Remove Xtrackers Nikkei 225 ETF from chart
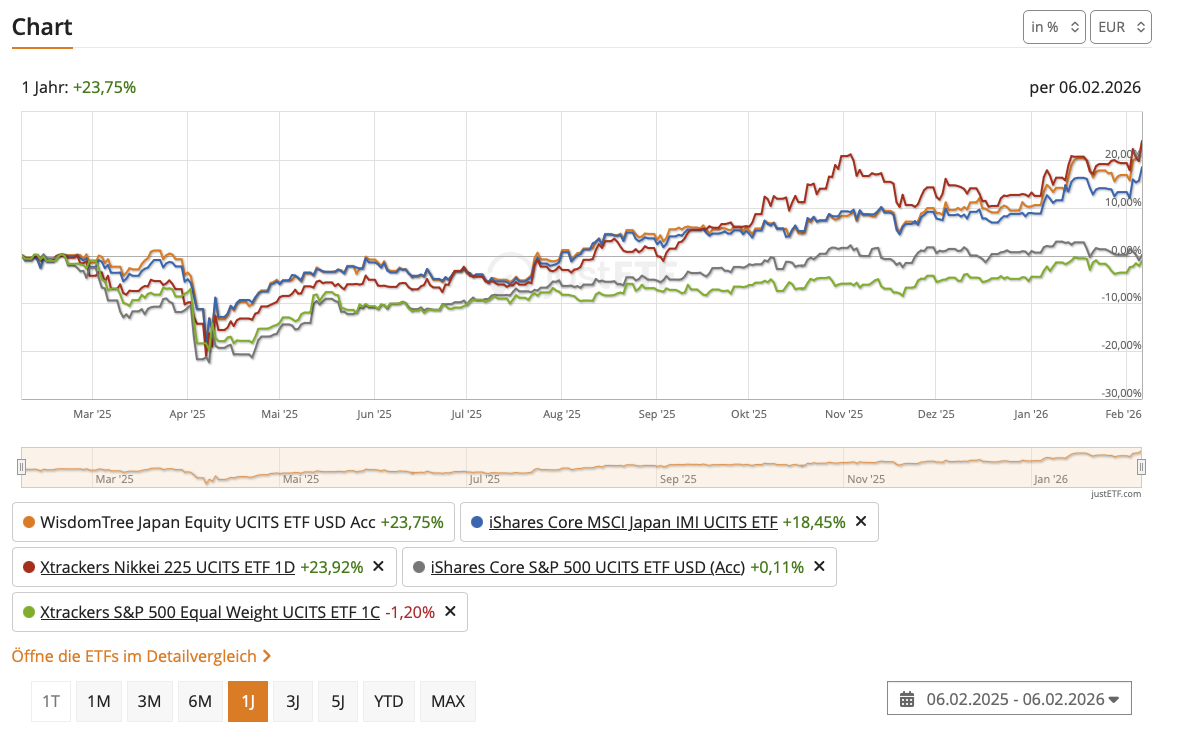The width and height of the screenshot is (1189, 733). pos(378,567)
